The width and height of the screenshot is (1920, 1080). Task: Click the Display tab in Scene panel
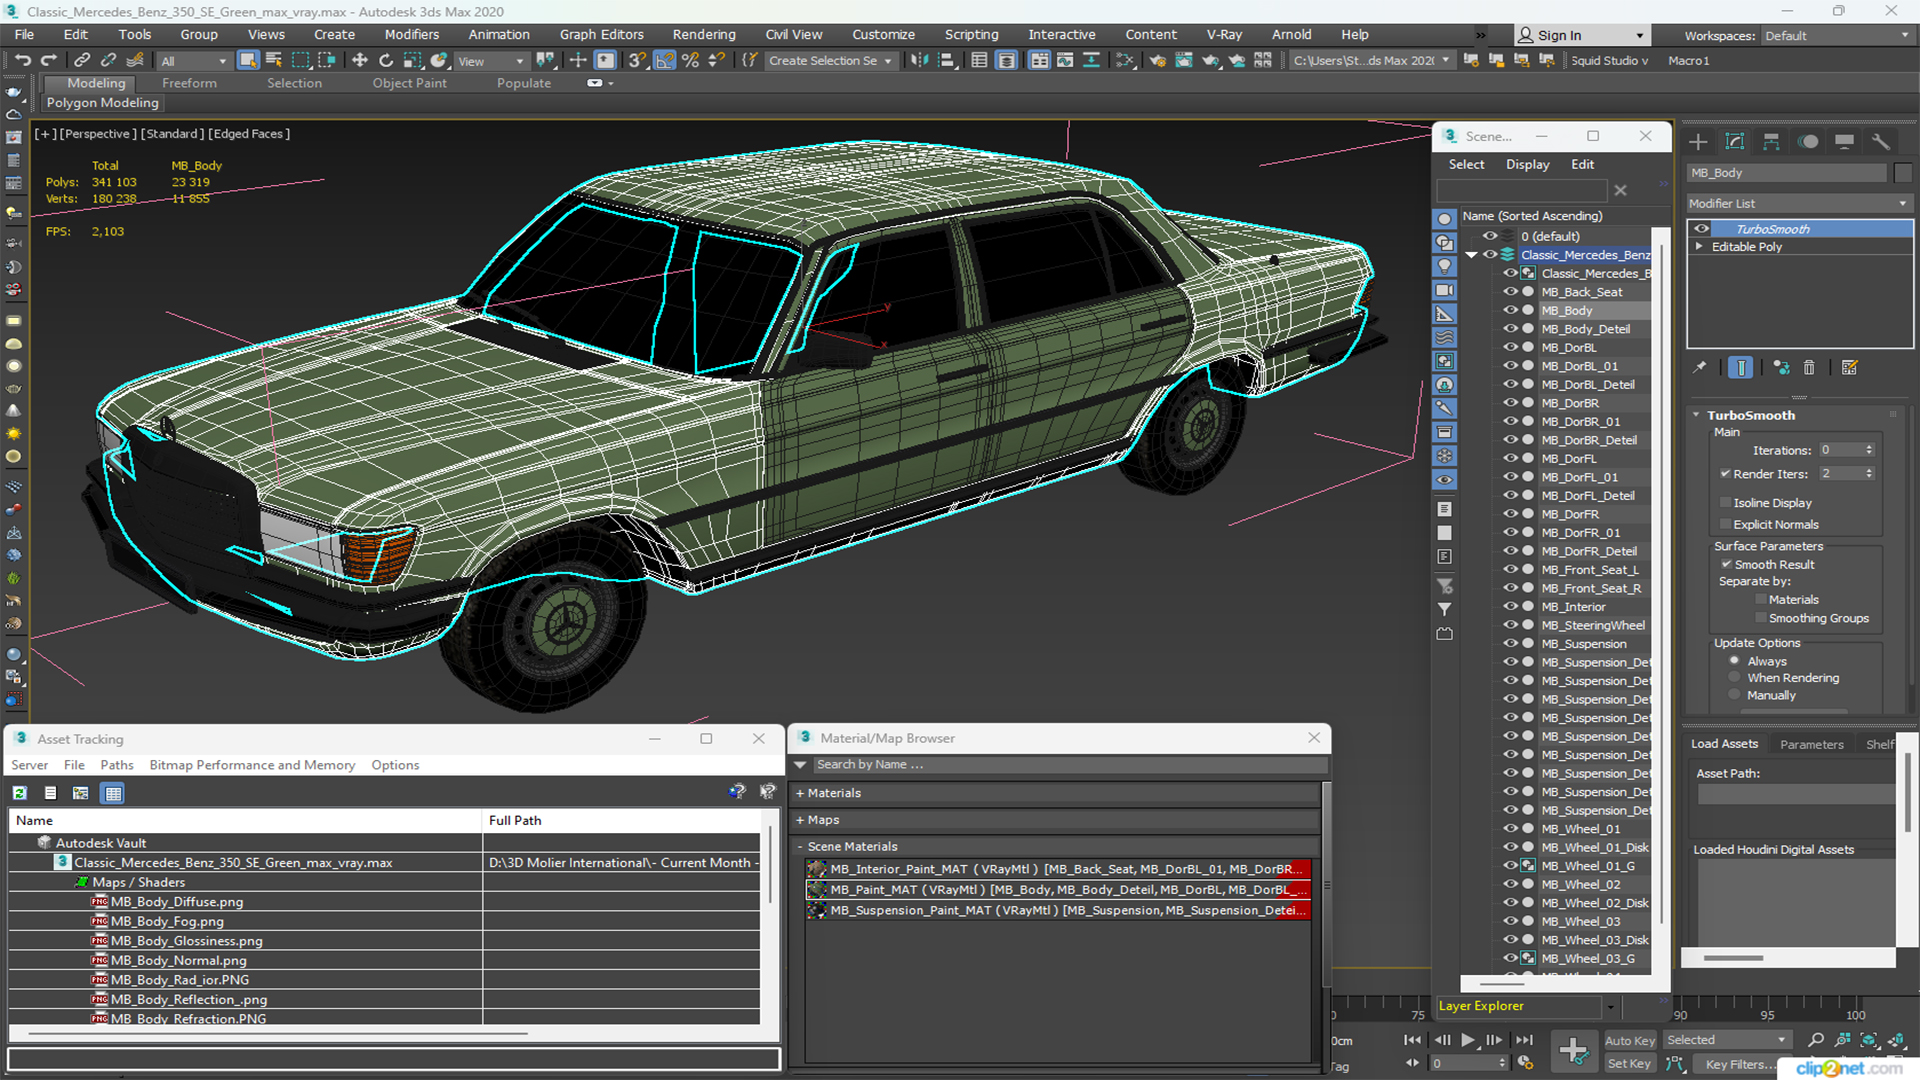point(1526,164)
